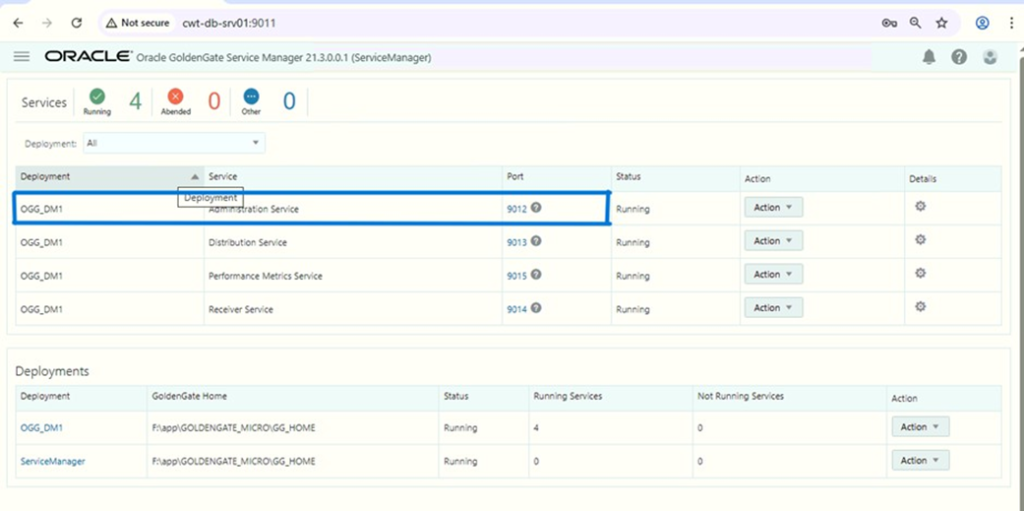Expand Action dropdown for Receiver Service

click(x=773, y=308)
